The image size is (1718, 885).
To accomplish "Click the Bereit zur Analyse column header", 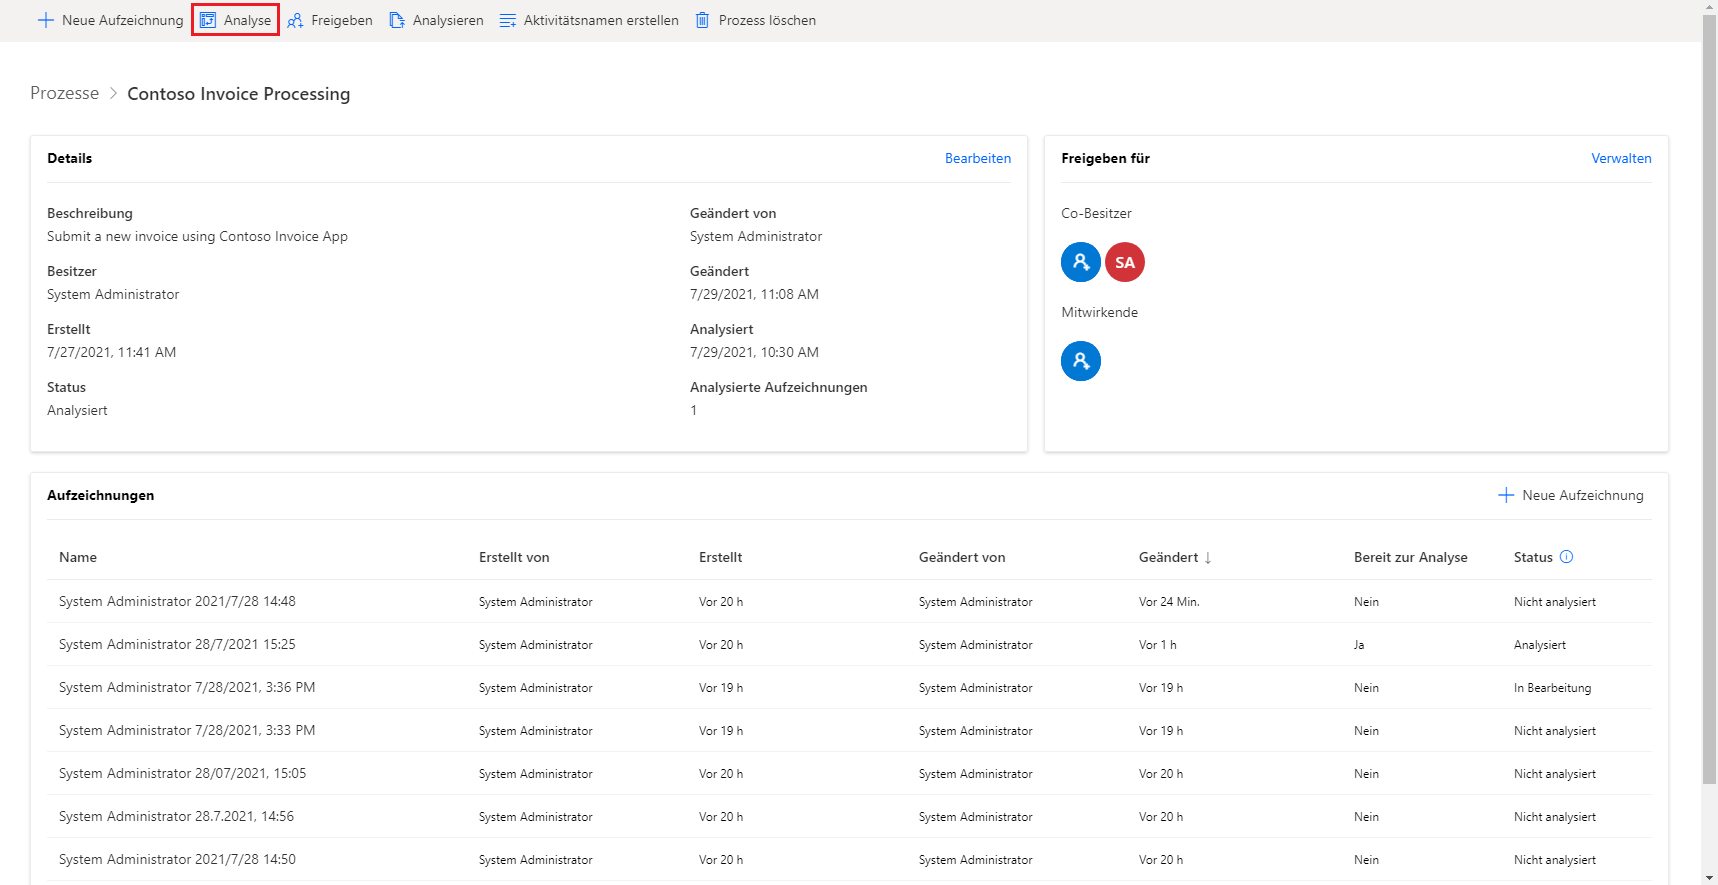I will coord(1410,557).
